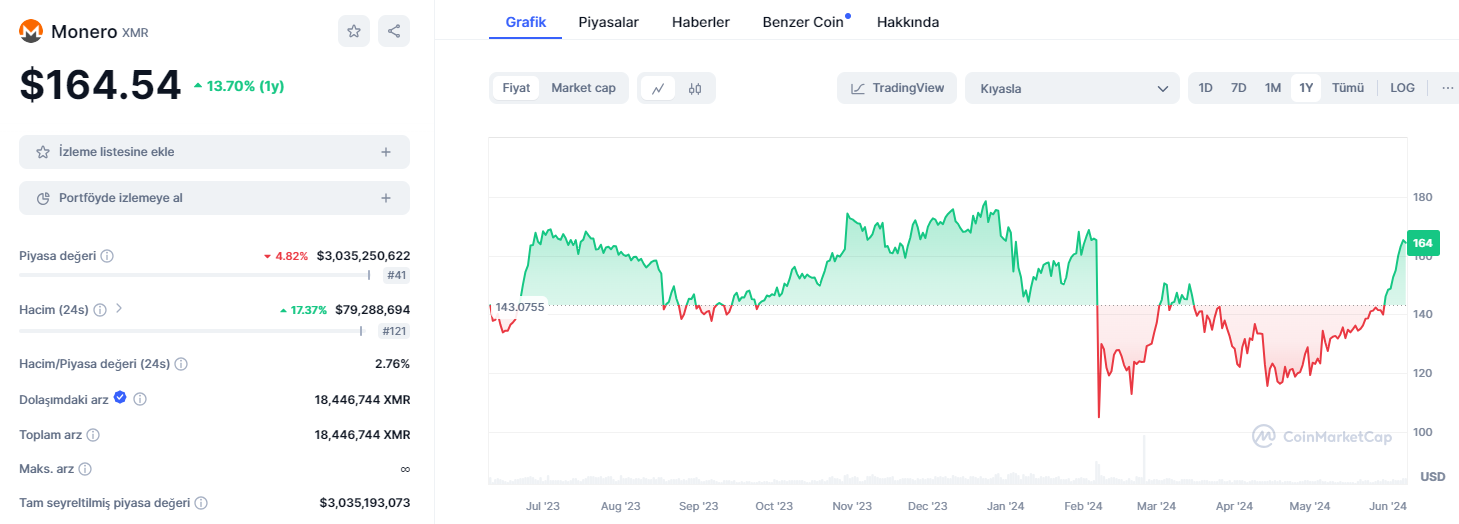Click the info icon beside Toplam arz

tap(93, 435)
